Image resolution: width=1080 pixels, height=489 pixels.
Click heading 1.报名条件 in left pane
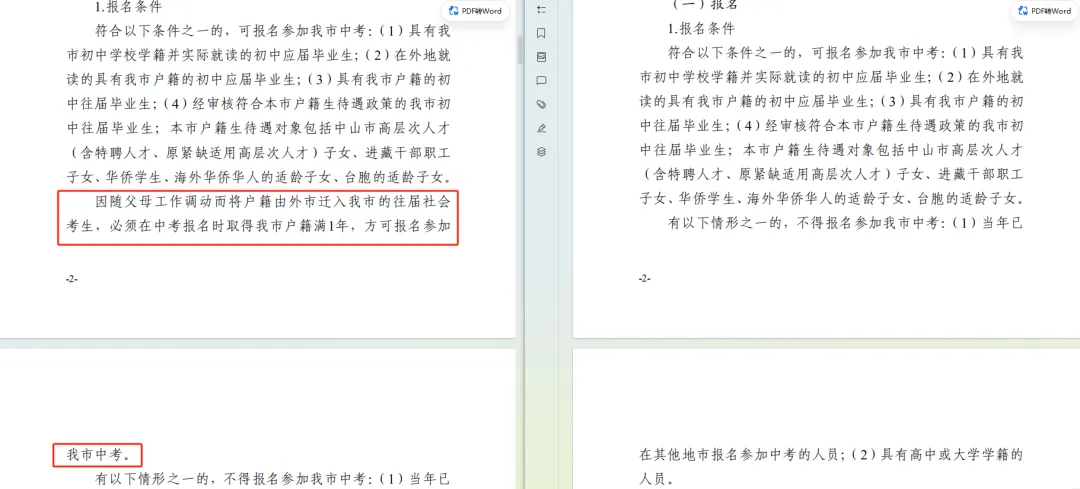point(128,8)
